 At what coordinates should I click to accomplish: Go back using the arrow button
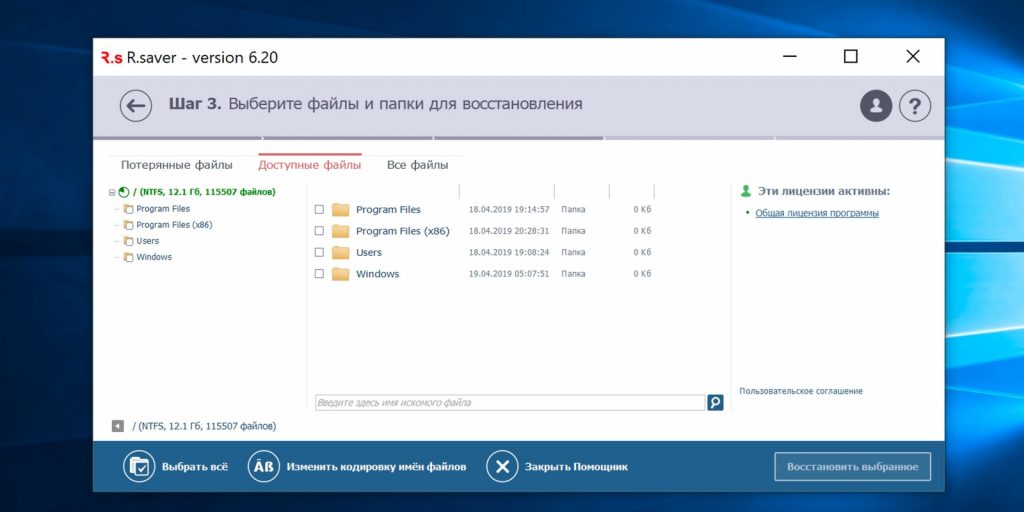tap(136, 105)
